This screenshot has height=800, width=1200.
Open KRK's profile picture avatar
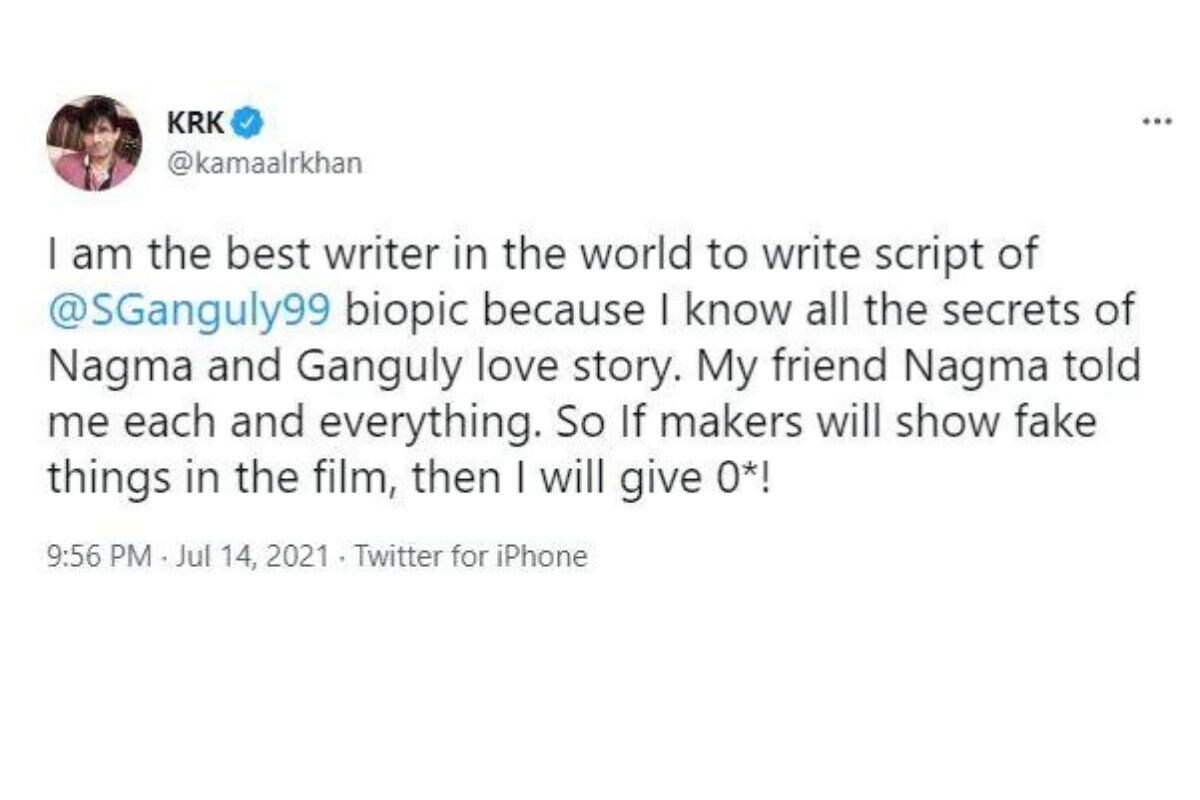(x=94, y=143)
